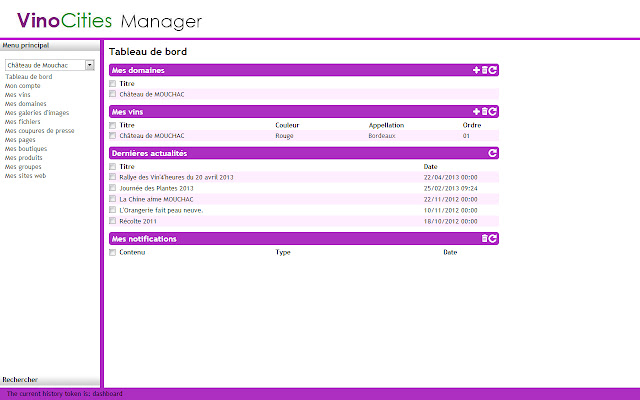Open Tableau de bord in the menu
Viewport: 640px width, 400px height.
[x=29, y=77]
